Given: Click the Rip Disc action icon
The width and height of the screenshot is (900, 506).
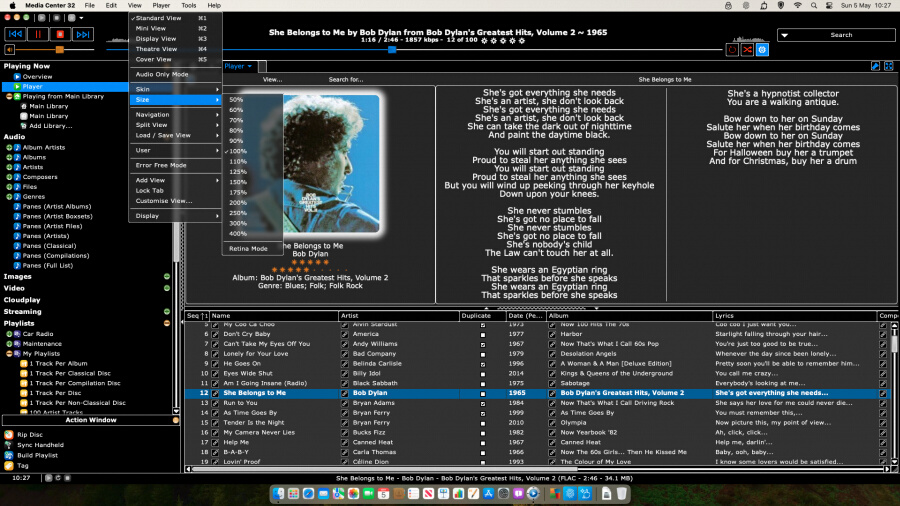Looking at the screenshot, I should [9, 435].
